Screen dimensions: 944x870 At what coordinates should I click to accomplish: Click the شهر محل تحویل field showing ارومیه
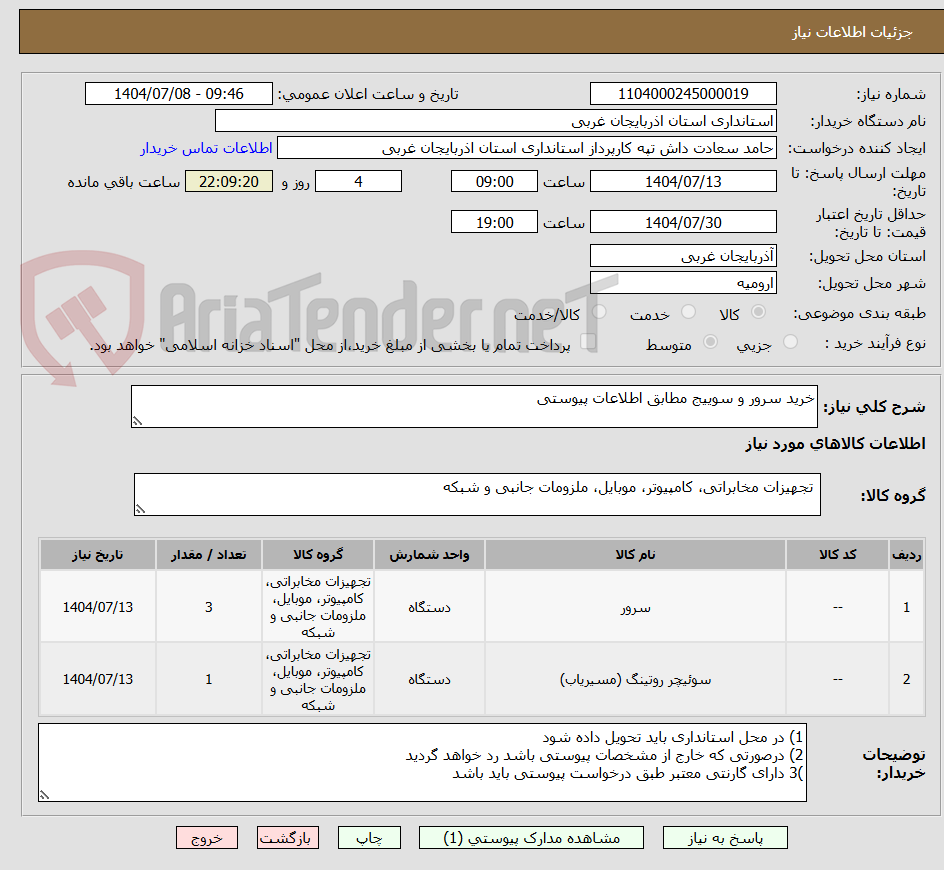coord(683,281)
